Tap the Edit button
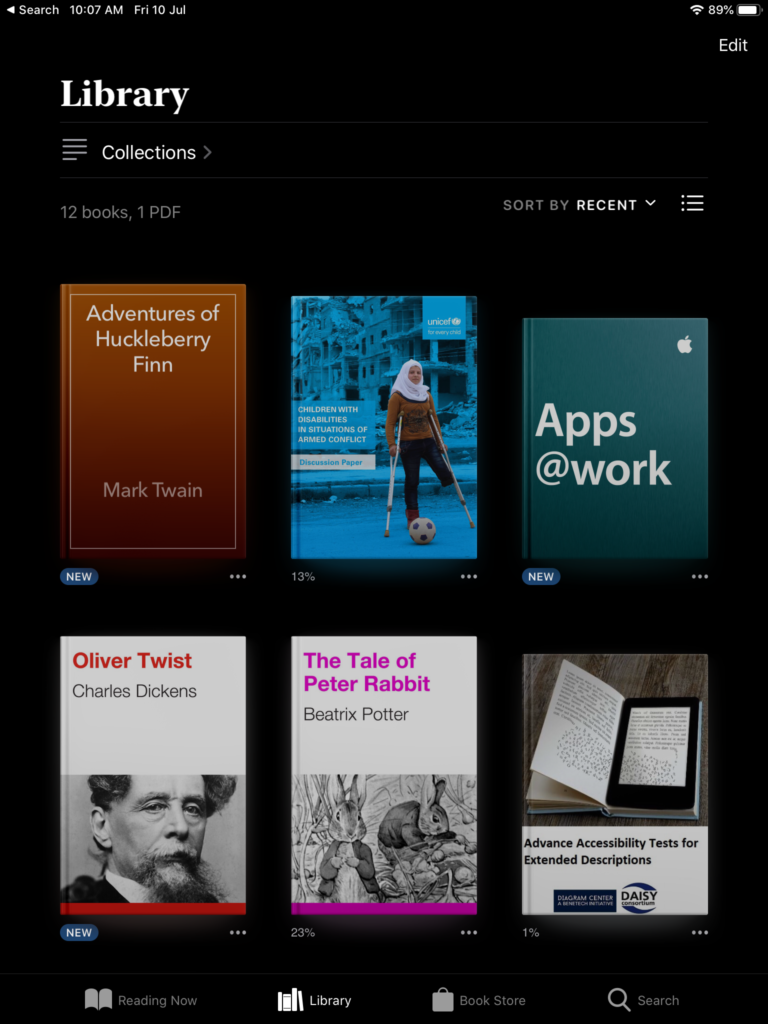This screenshot has height=1024, width=768. [x=733, y=45]
